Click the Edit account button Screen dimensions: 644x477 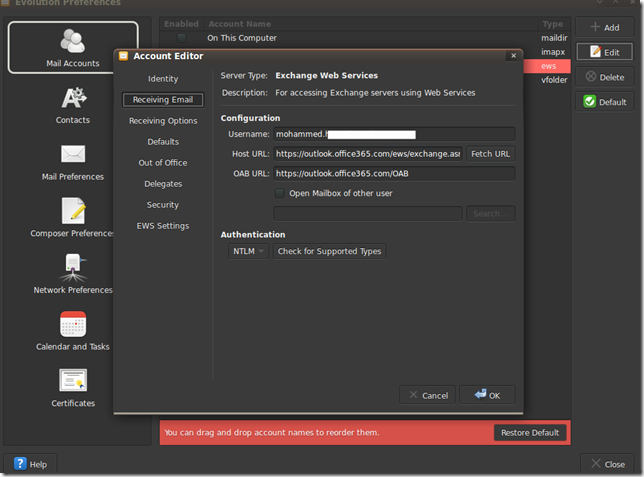click(x=605, y=52)
